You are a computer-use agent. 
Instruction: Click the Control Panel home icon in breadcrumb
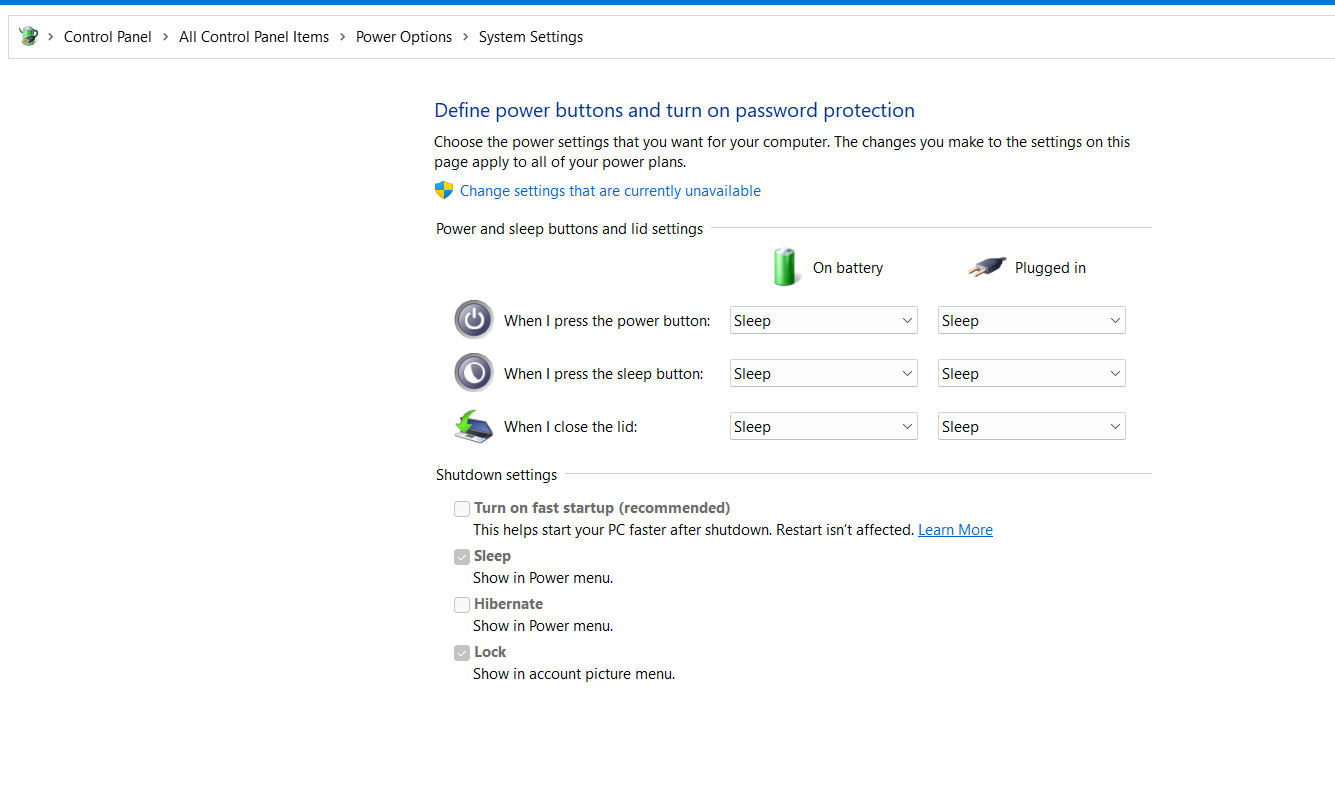pos(29,36)
